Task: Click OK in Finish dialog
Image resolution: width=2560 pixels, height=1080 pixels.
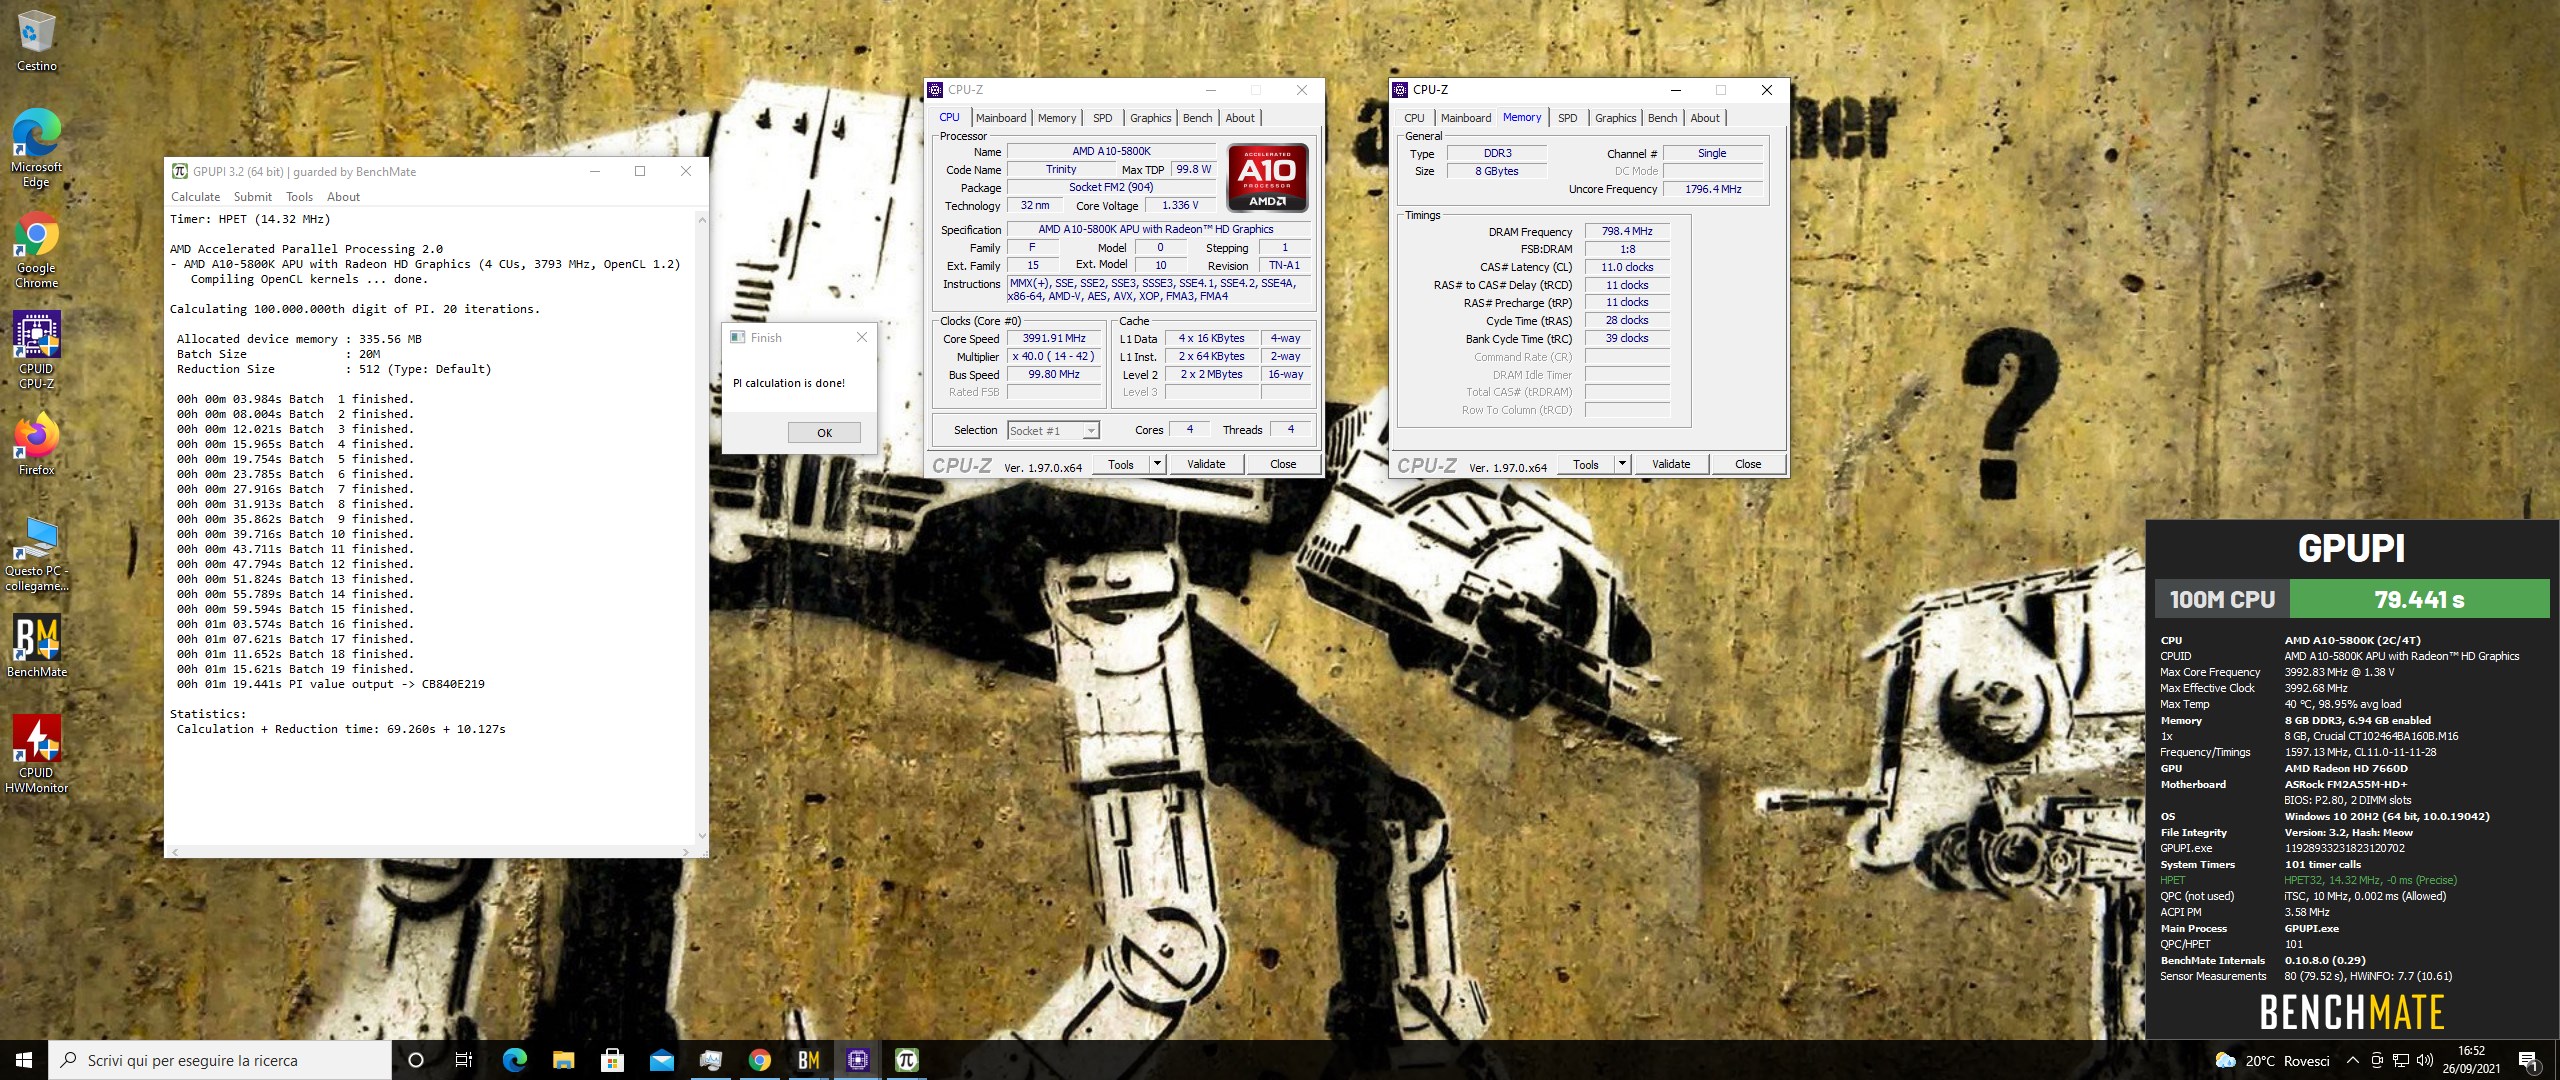Action: (824, 432)
